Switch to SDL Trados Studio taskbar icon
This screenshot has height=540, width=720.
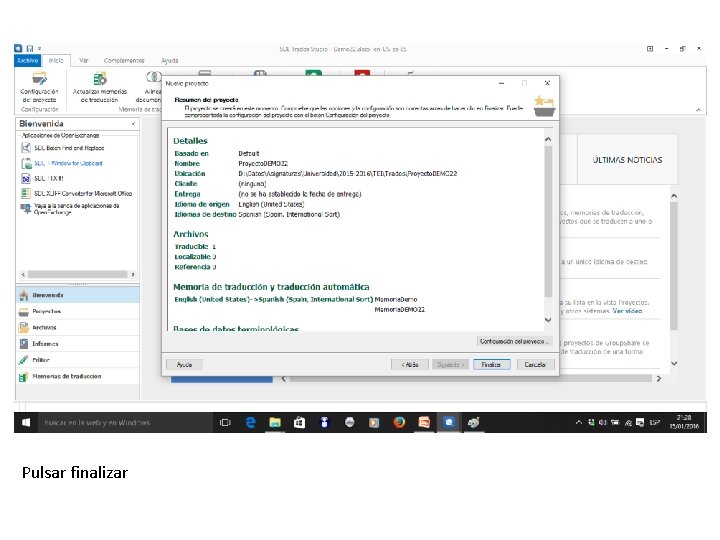[449, 422]
